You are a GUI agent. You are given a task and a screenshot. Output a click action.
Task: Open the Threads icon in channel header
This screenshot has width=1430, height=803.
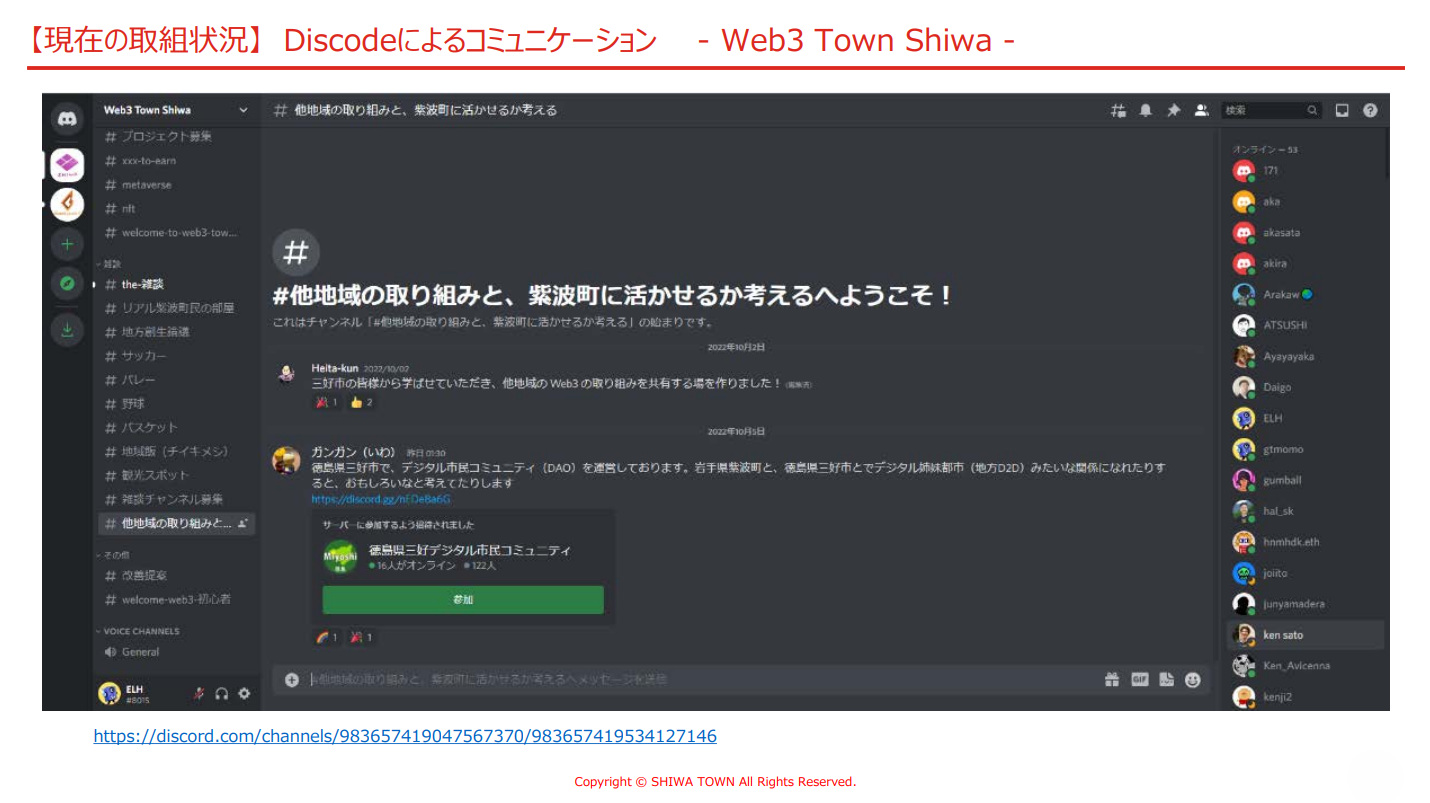[1119, 110]
